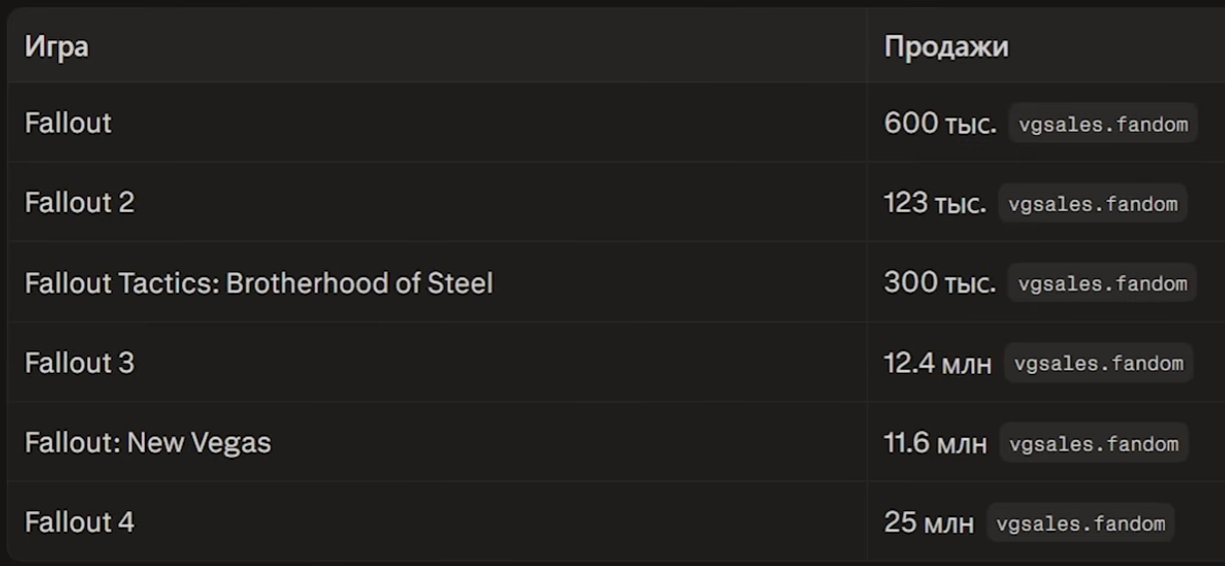Click the 11.6 млн sales figure
Viewport: 1225px width, 566px height.
pos(935,443)
